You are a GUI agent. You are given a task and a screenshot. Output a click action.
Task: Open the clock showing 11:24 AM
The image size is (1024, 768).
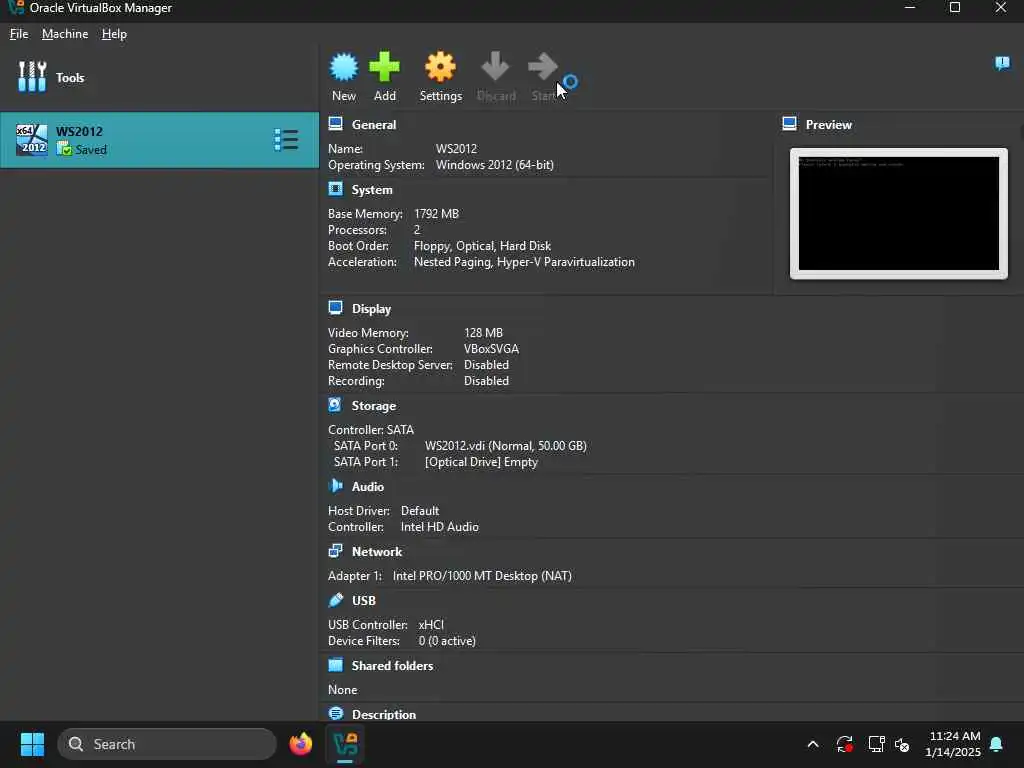pos(953,744)
